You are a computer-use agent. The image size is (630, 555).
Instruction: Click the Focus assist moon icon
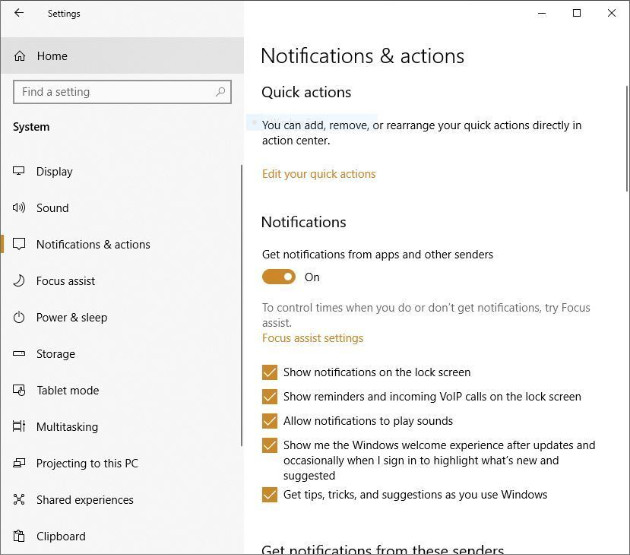point(19,281)
